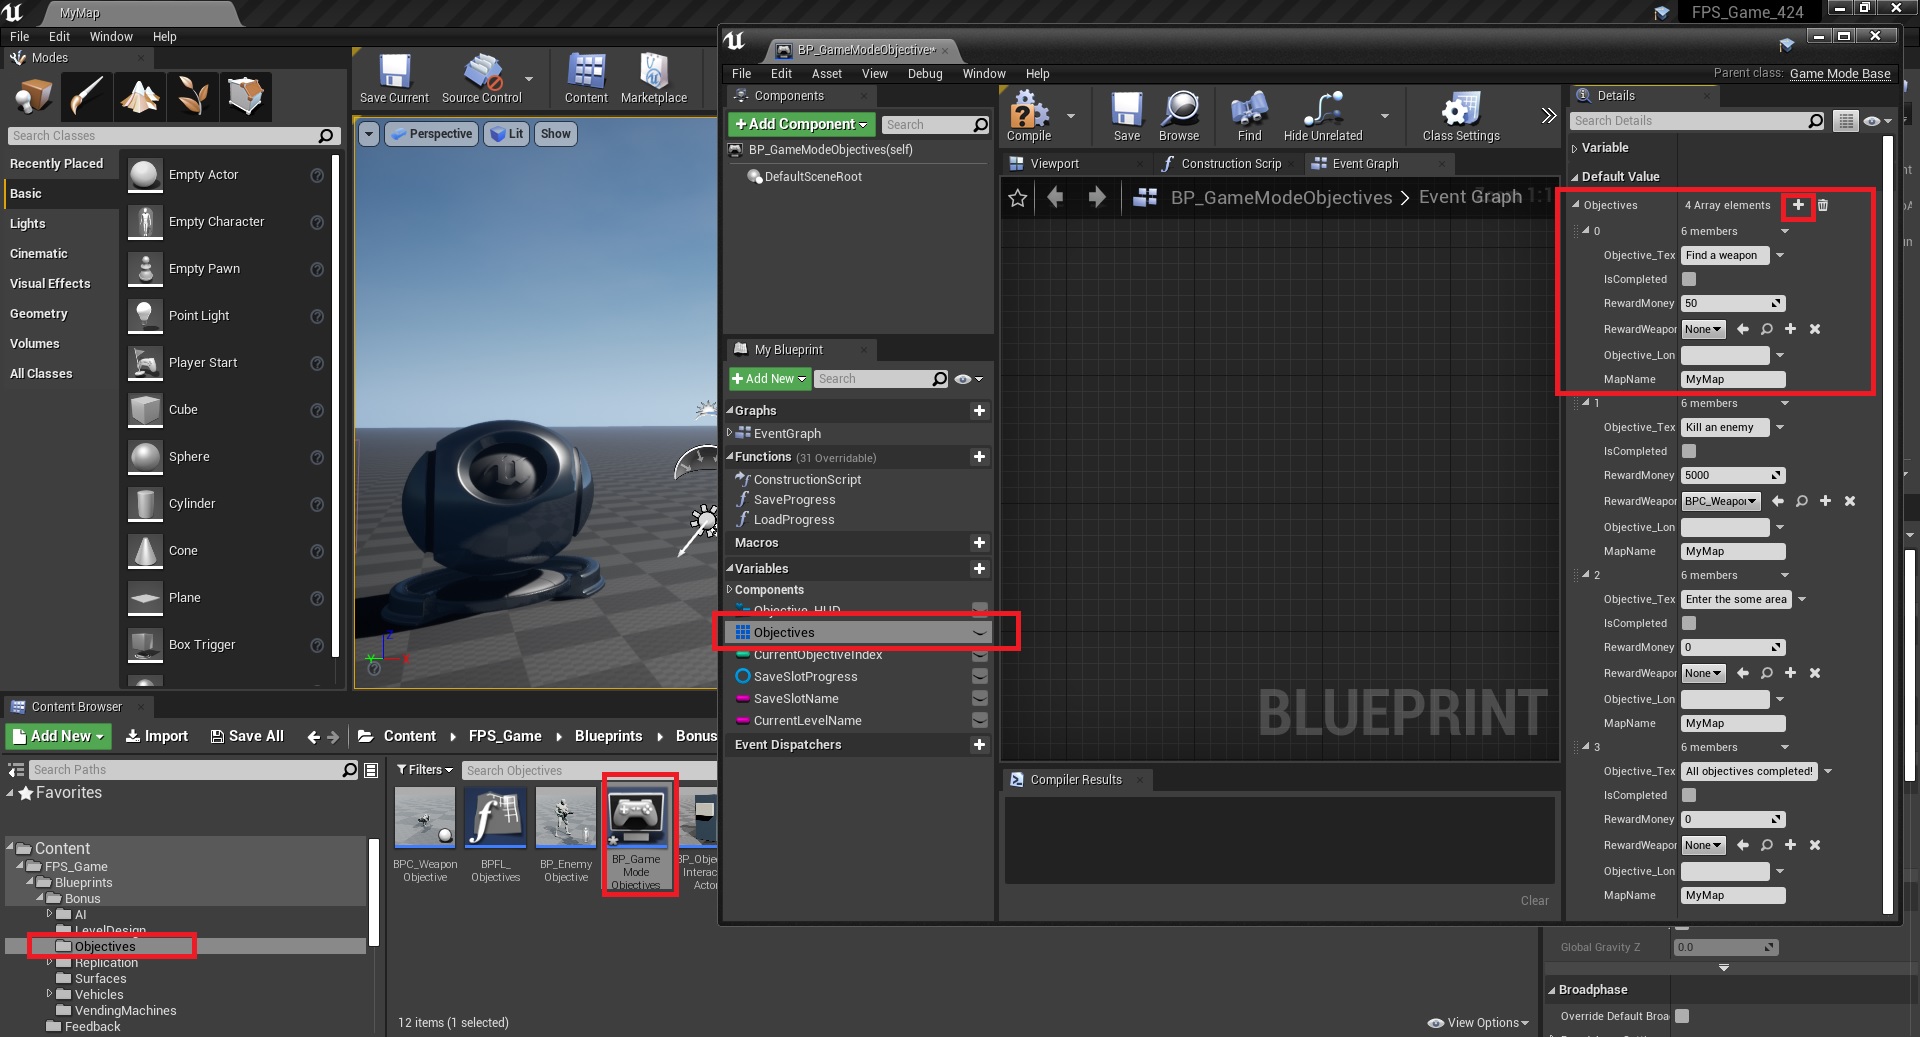
Task: Toggle IsCompleted checkbox for objective 0
Action: (1689, 280)
